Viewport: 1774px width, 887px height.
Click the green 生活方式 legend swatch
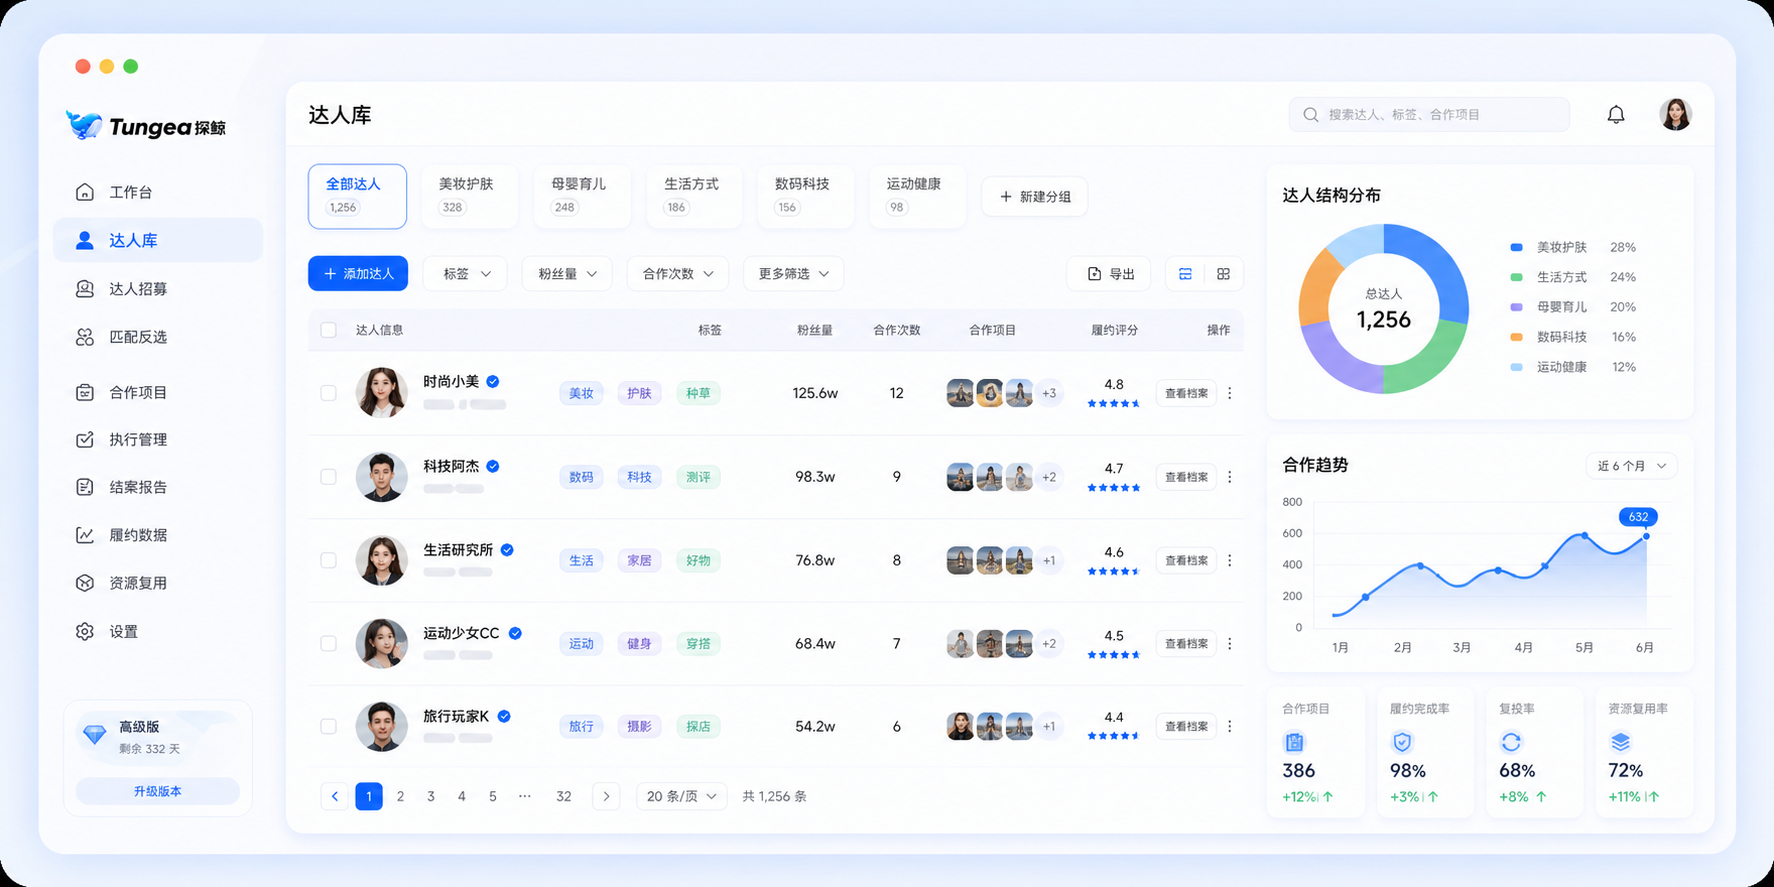(x=1516, y=277)
